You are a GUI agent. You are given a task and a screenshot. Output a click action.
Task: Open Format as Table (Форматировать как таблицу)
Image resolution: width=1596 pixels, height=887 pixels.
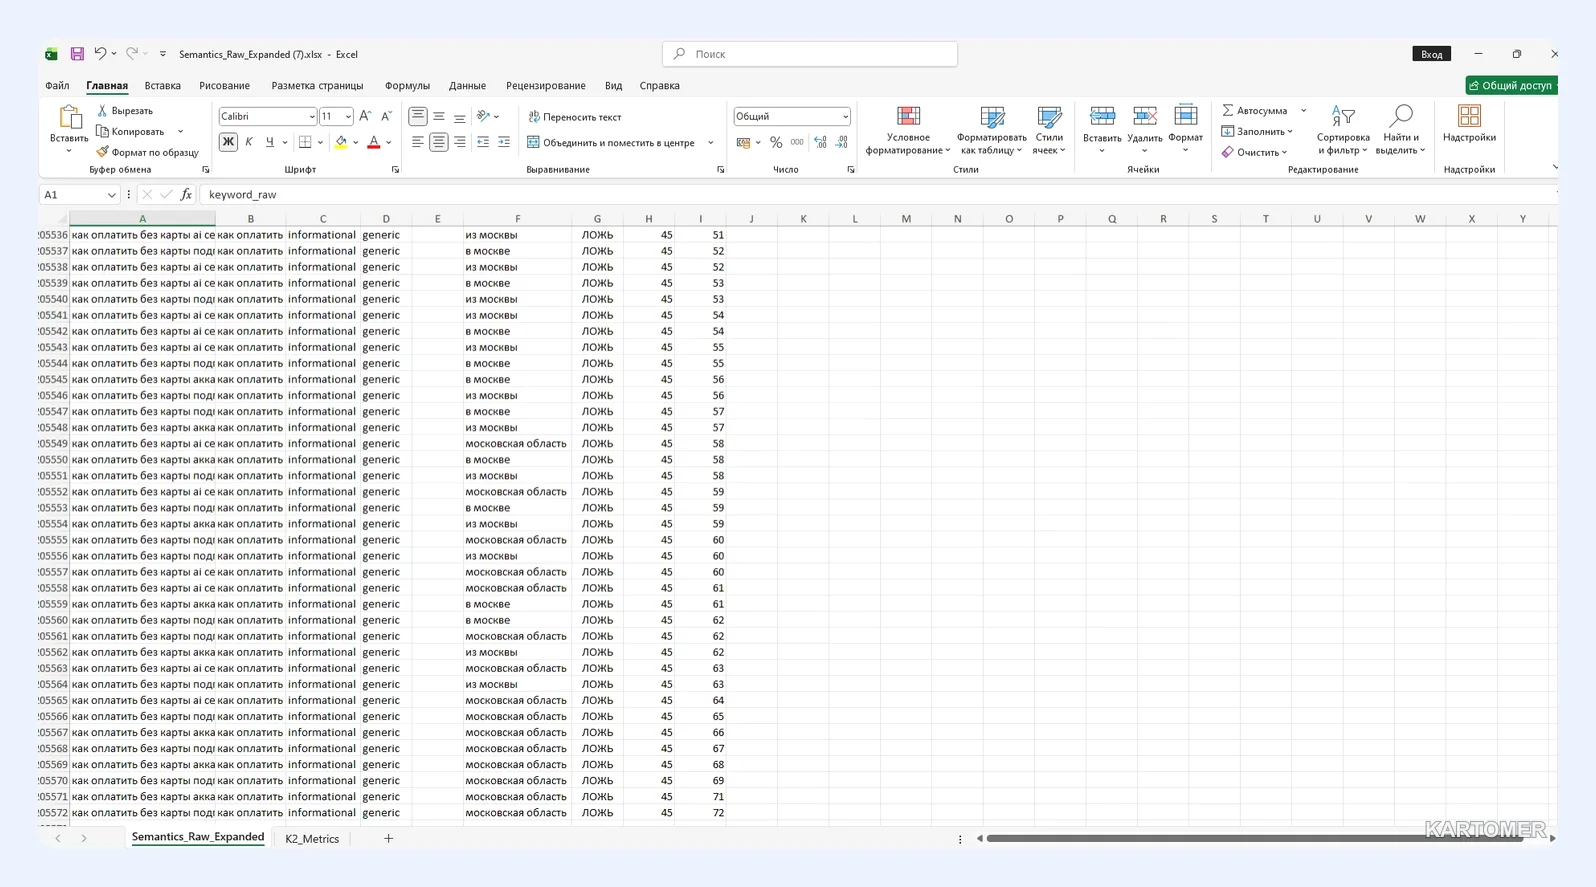click(991, 130)
